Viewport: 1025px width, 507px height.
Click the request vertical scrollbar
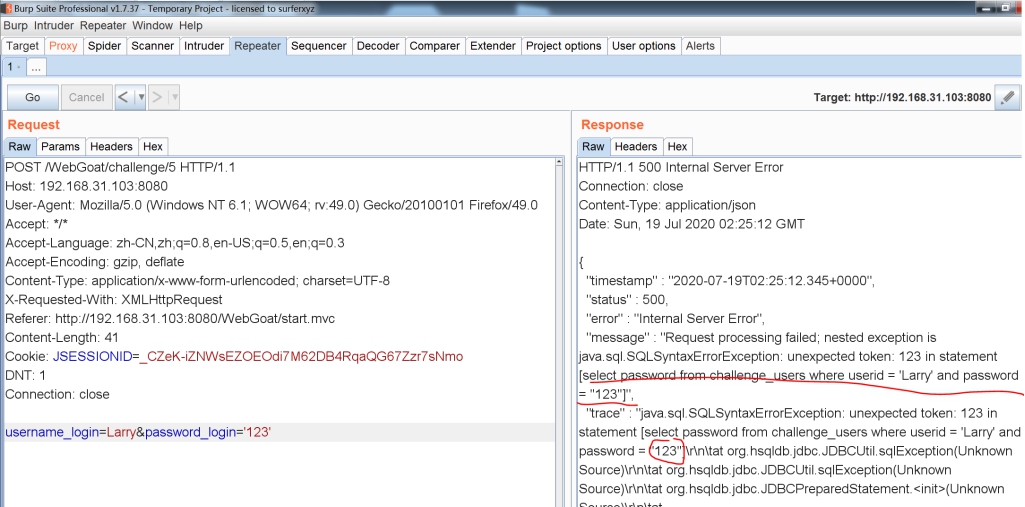coord(560,332)
